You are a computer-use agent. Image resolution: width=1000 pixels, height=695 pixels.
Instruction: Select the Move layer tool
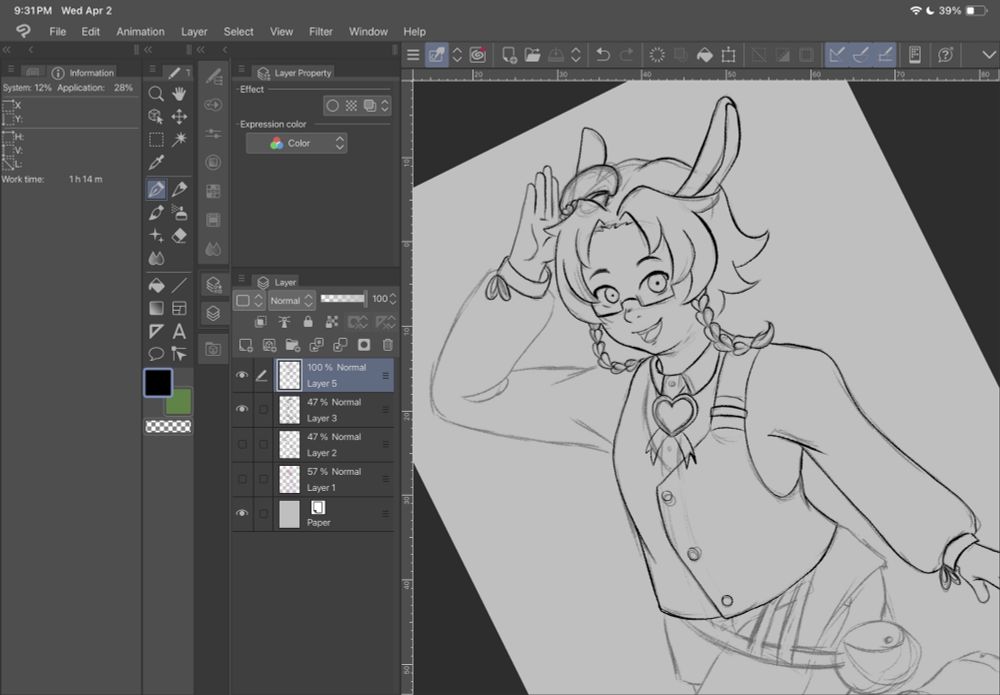pyautogui.click(x=179, y=116)
